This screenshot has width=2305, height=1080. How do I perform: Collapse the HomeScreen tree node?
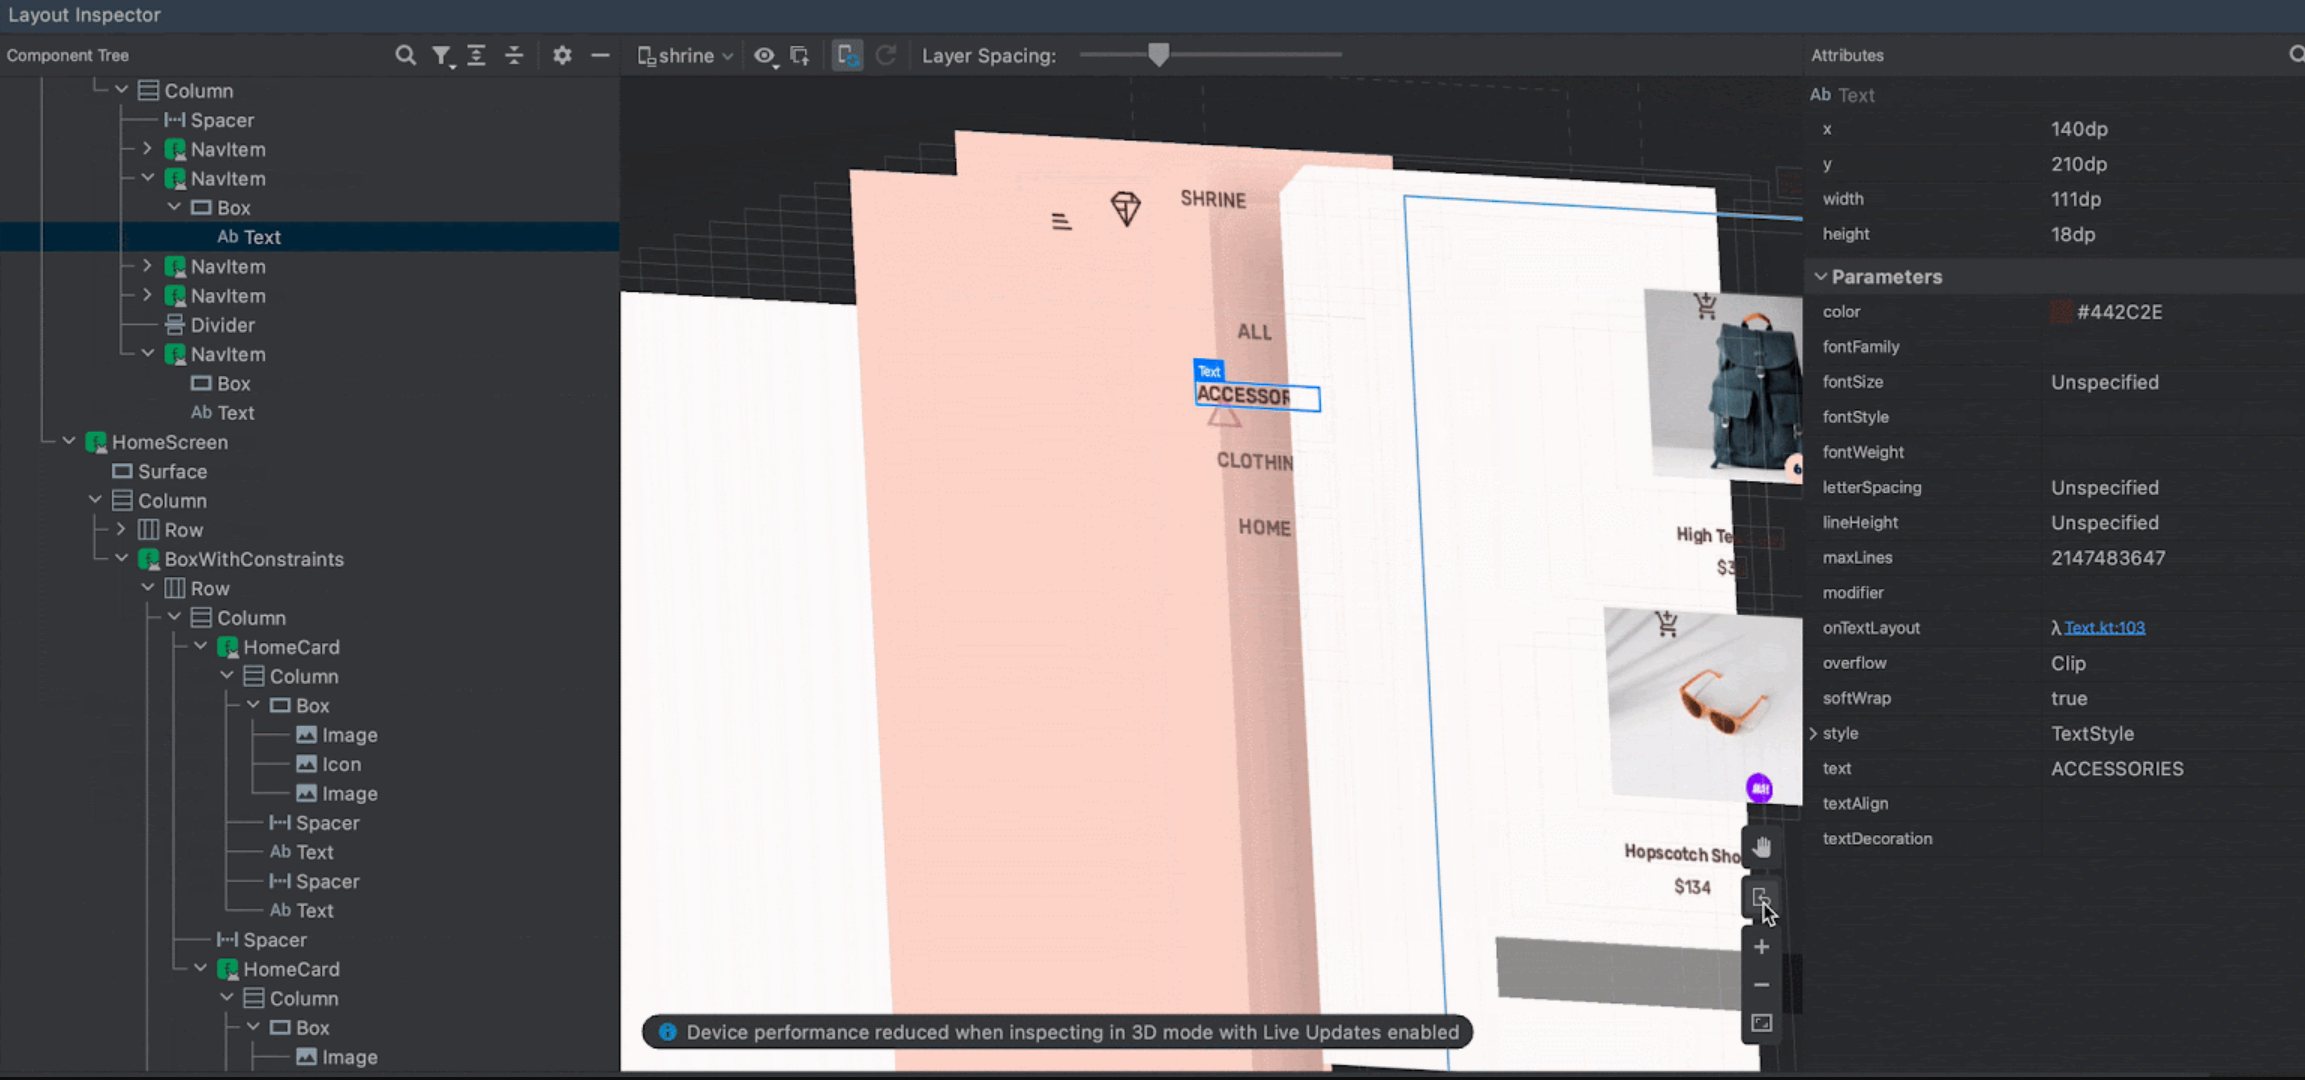click(69, 441)
